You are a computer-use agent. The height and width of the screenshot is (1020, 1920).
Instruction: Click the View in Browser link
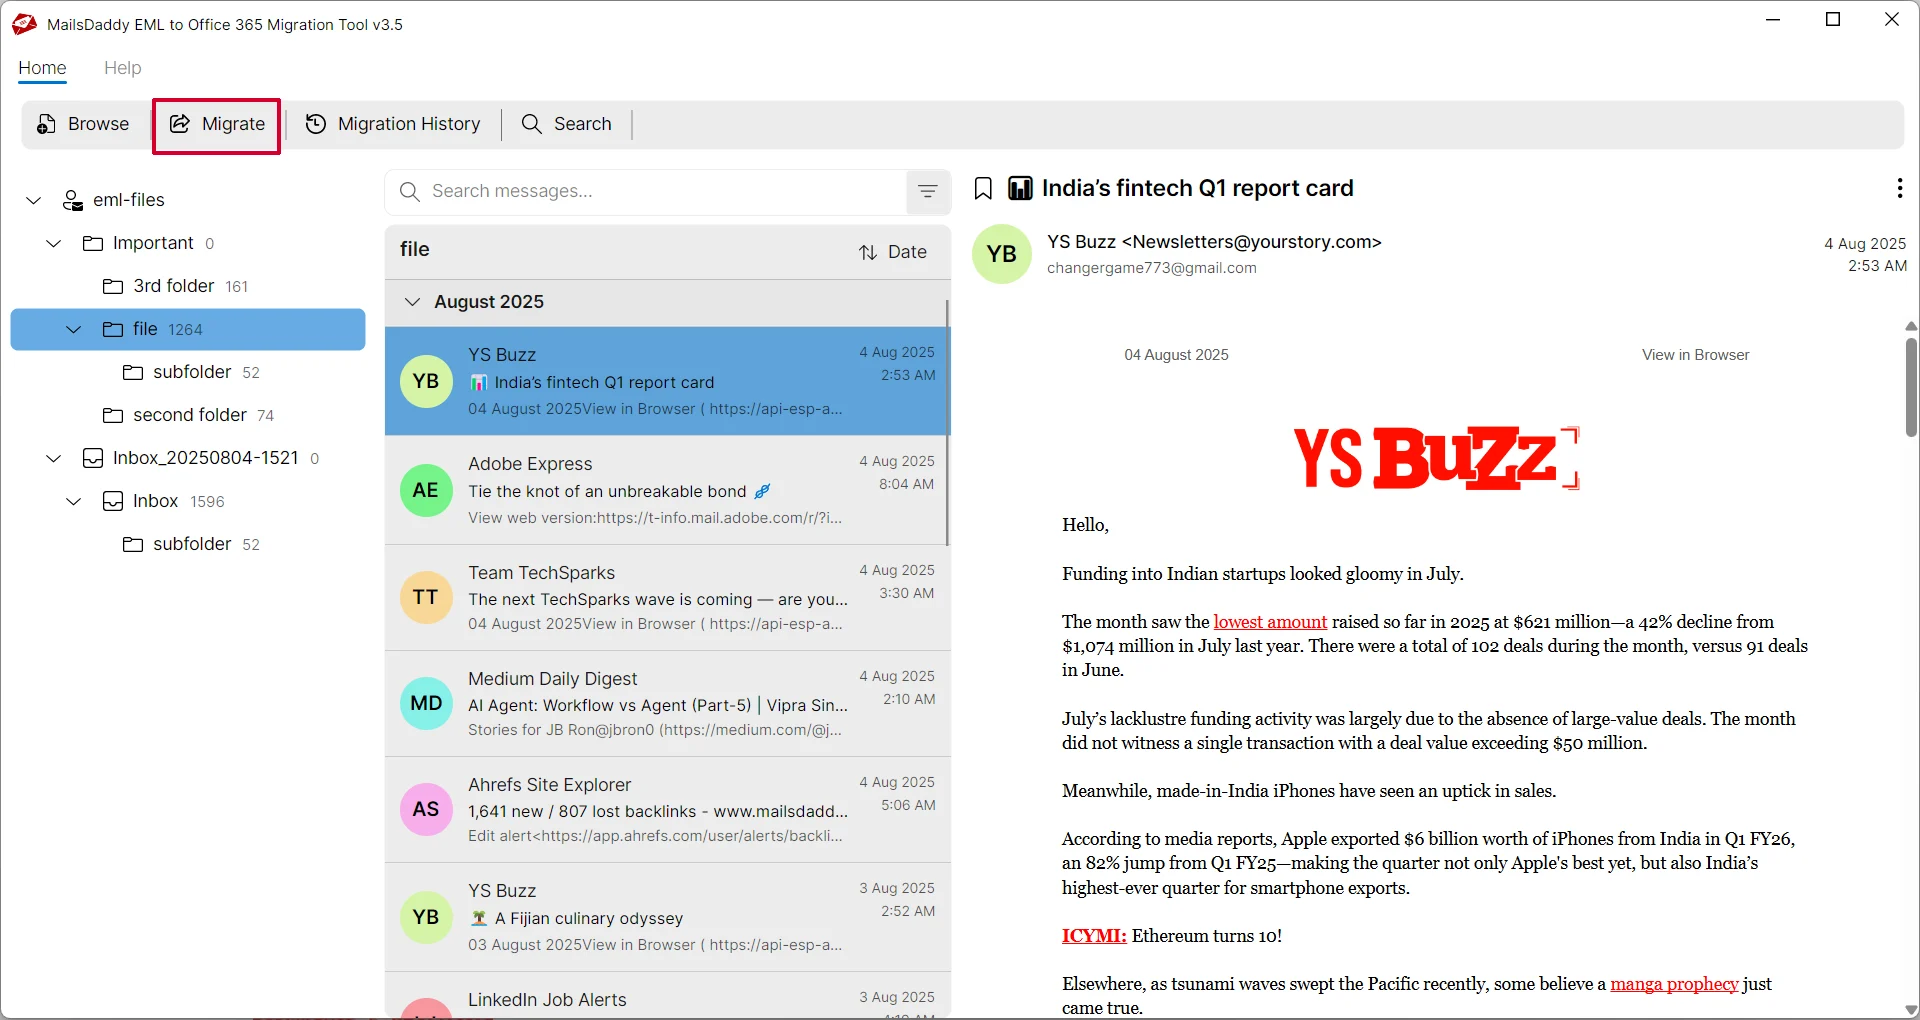click(1695, 354)
